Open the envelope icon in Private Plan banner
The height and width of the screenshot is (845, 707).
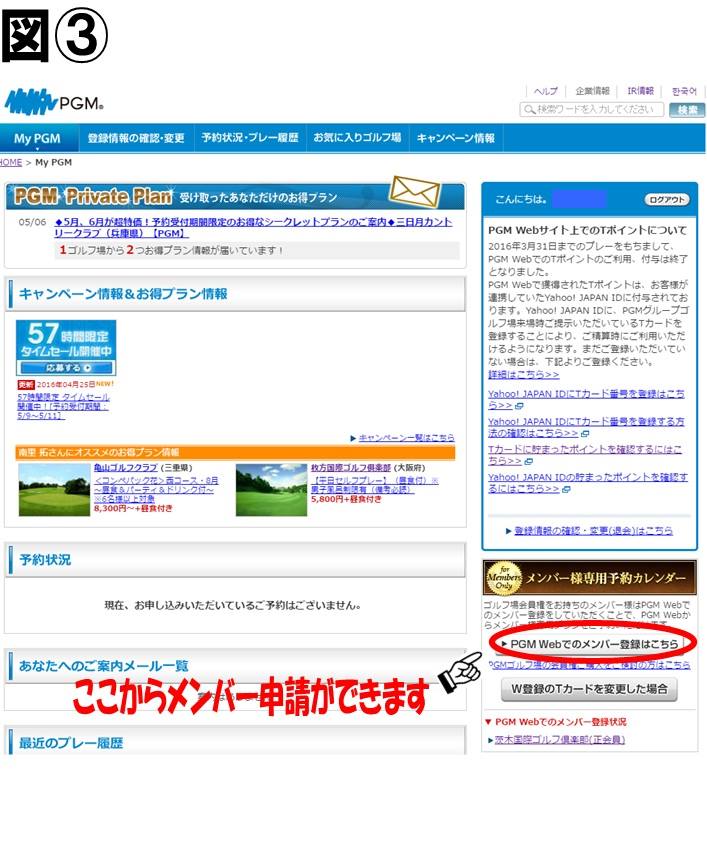point(415,191)
